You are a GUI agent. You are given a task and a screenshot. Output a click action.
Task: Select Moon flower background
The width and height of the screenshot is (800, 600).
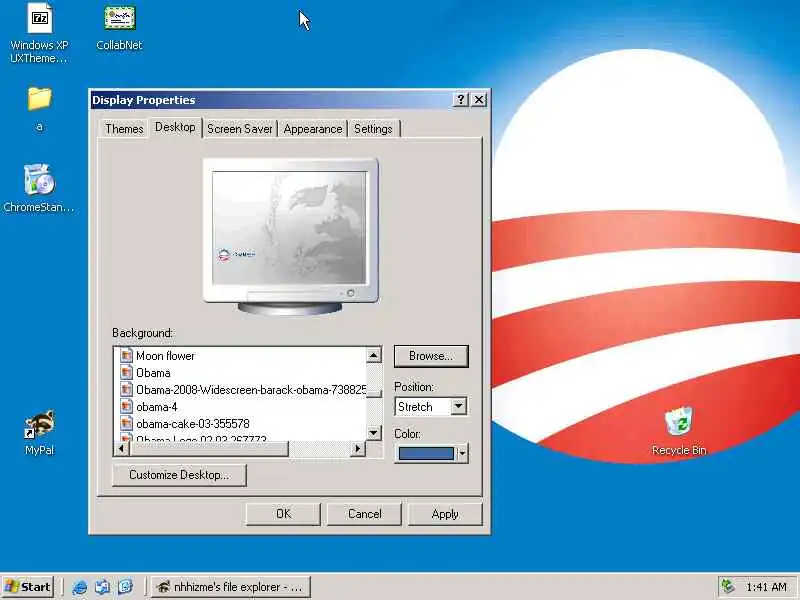[165, 356]
